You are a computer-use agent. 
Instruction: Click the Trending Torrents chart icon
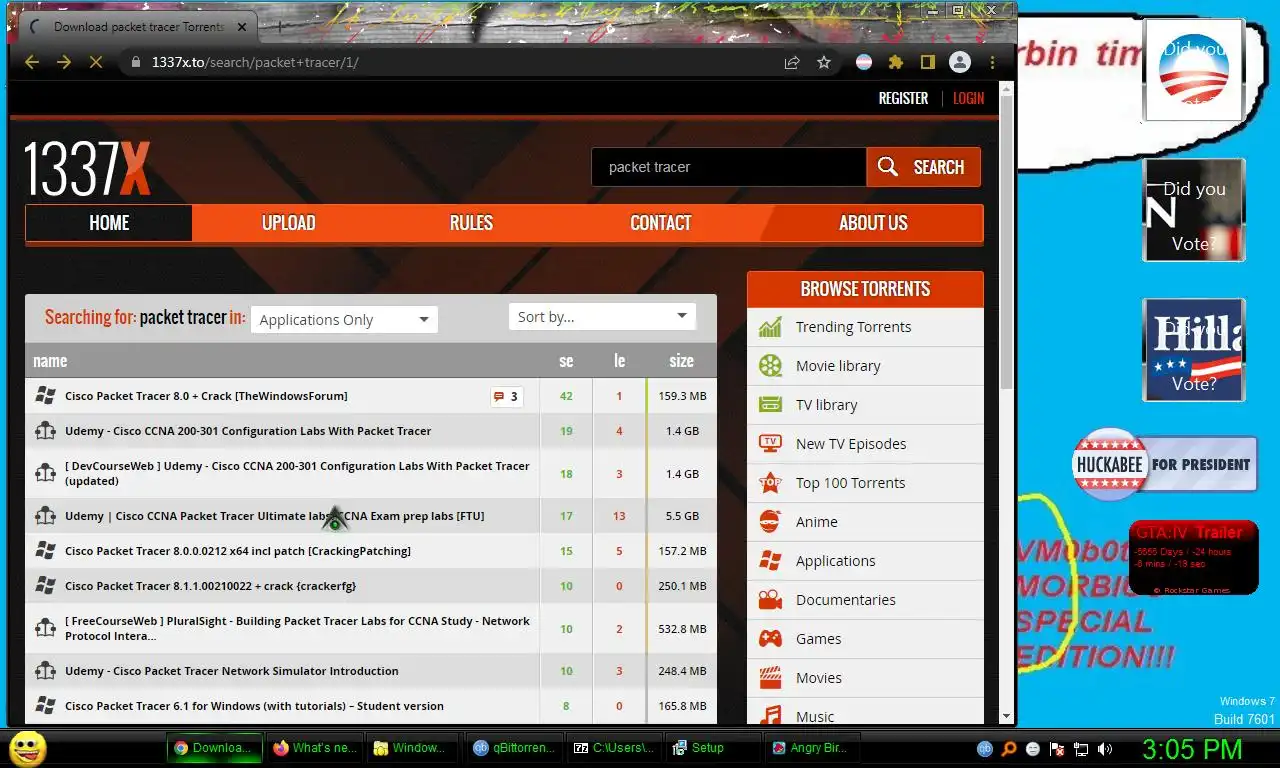(x=770, y=327)
